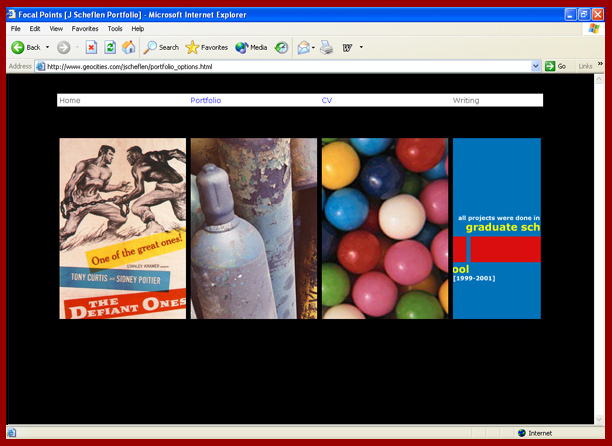Click the IE icon in the title bar
612x446 pixels.
(11, 15)
